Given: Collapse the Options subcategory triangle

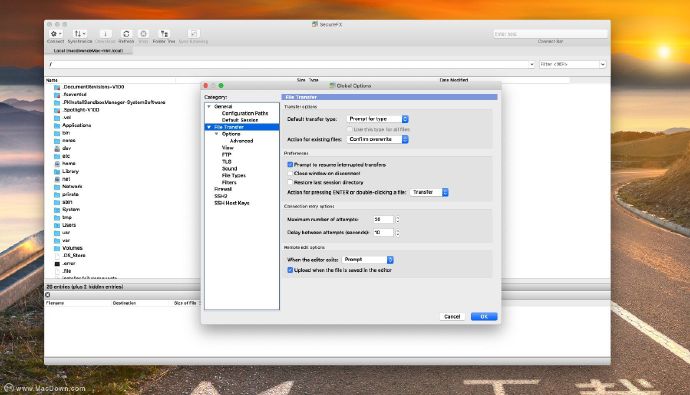Looking at the screenshot, I should pos(217,134).
